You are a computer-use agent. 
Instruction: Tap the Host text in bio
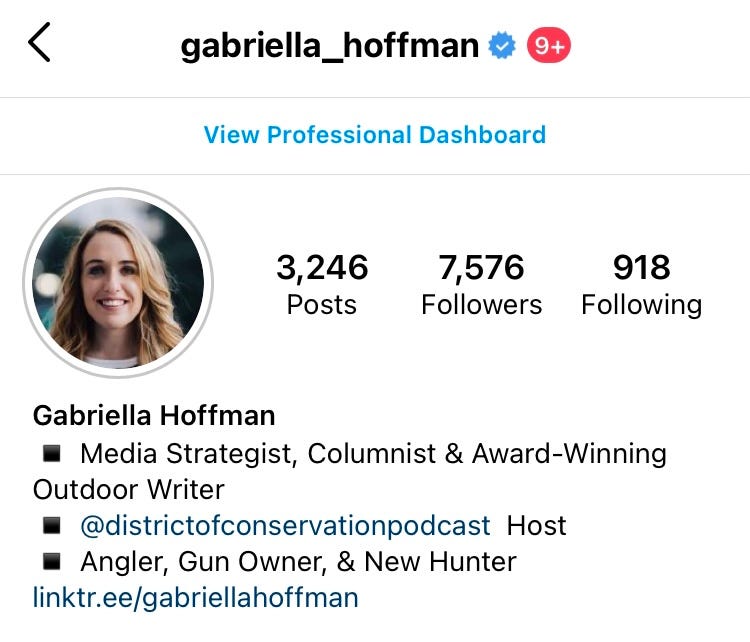point(536,525)
